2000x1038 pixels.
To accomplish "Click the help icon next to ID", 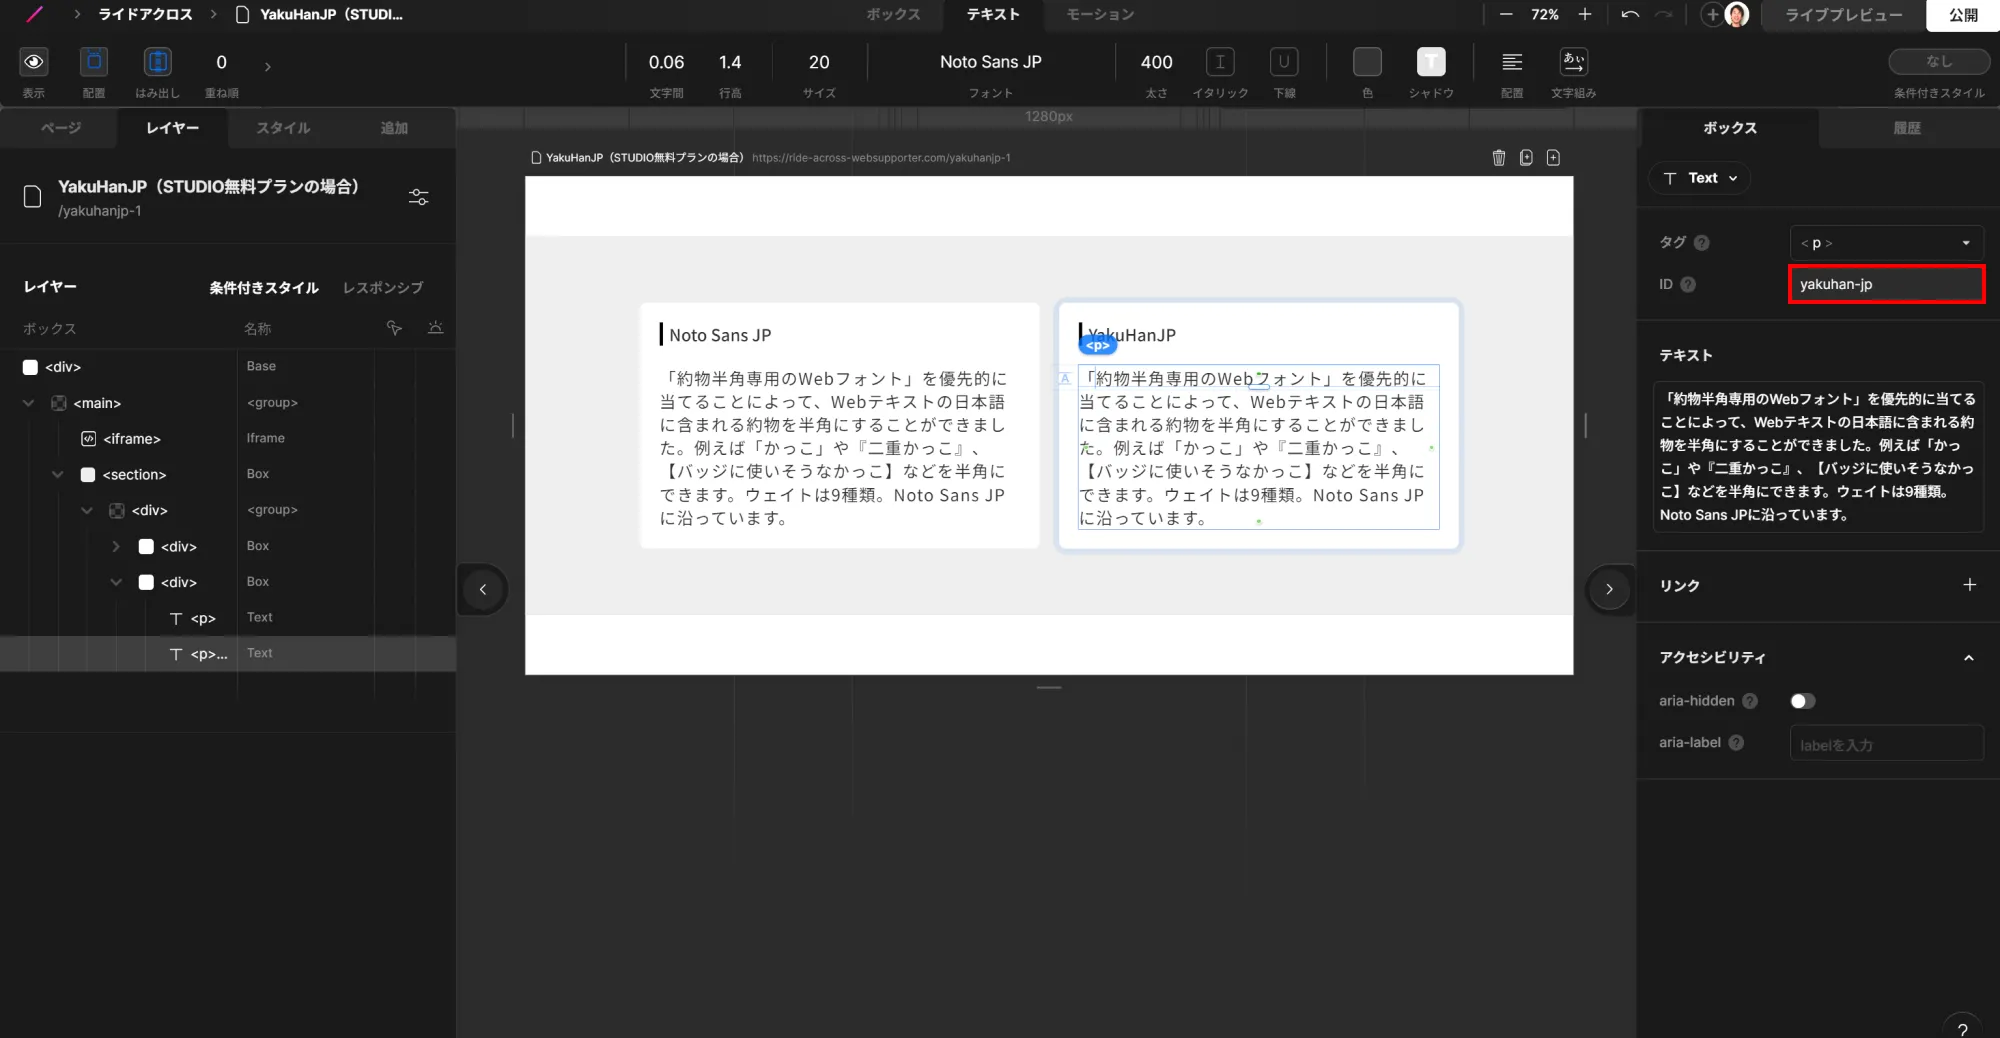I will pyautogui.click(x=1688, y=284).
